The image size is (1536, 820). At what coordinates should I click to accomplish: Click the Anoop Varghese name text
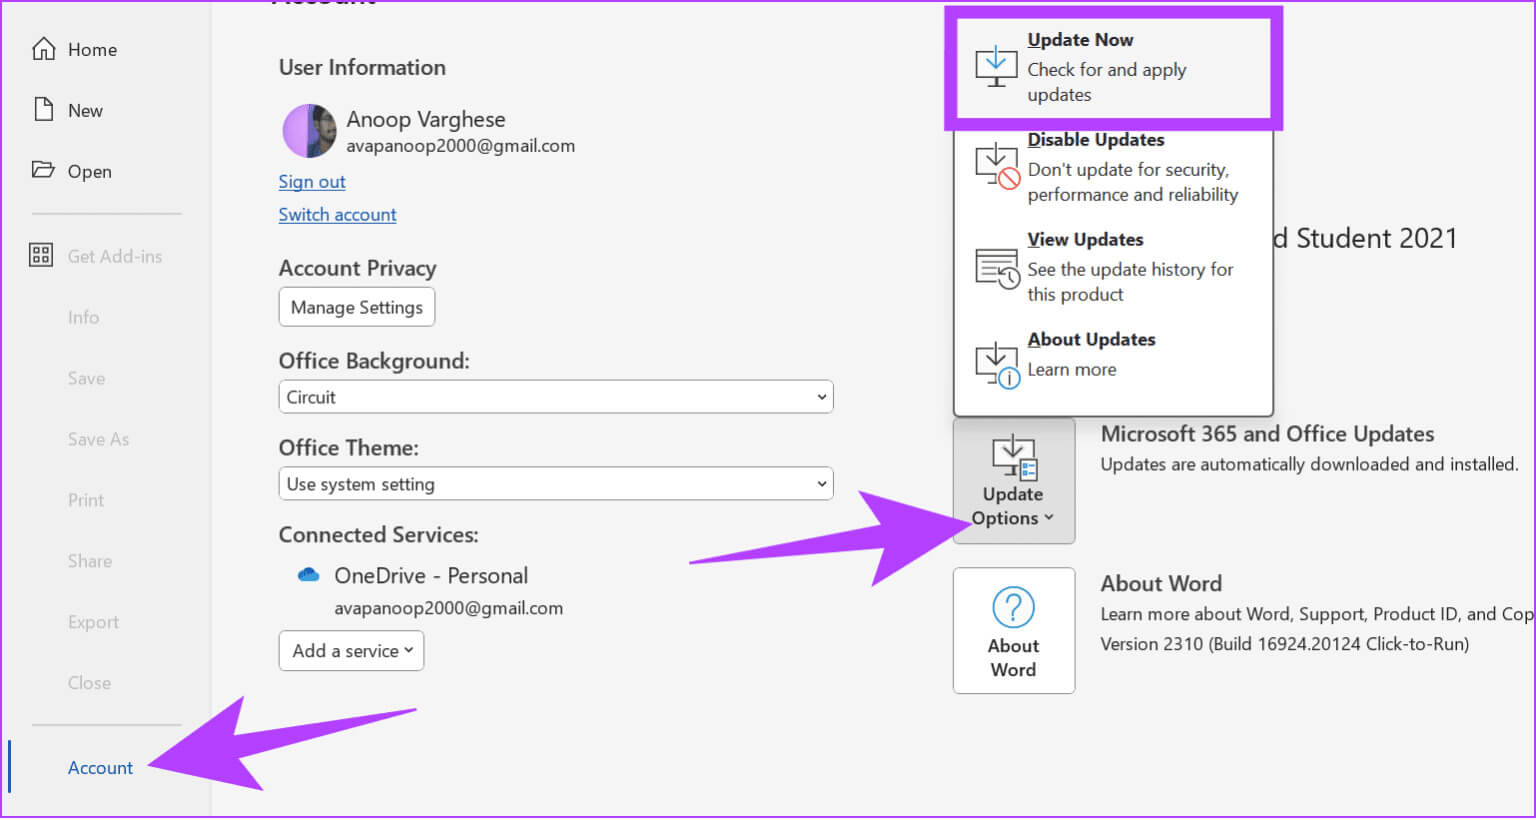(426, 119)
